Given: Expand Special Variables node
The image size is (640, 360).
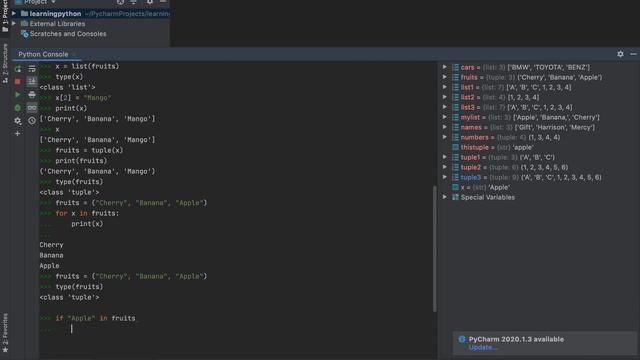Looking at the screenshot, I should (445, 197).
